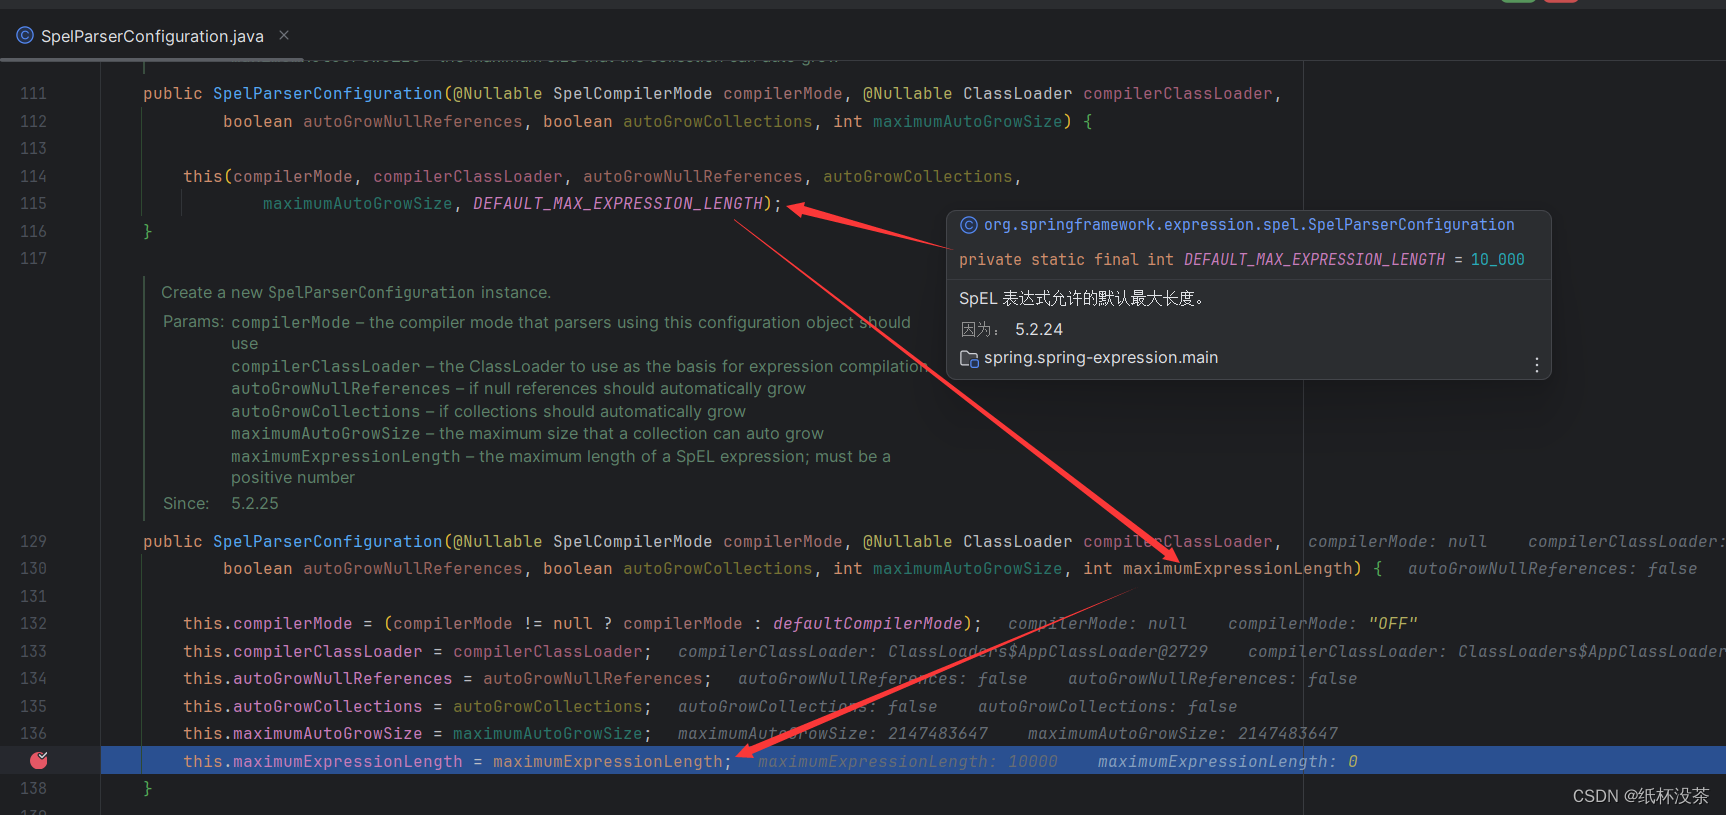The height and width of the screenshot is (815, 1726).
Task: Click the spring.spring-expression.main module label
Action: (1101, 358)
